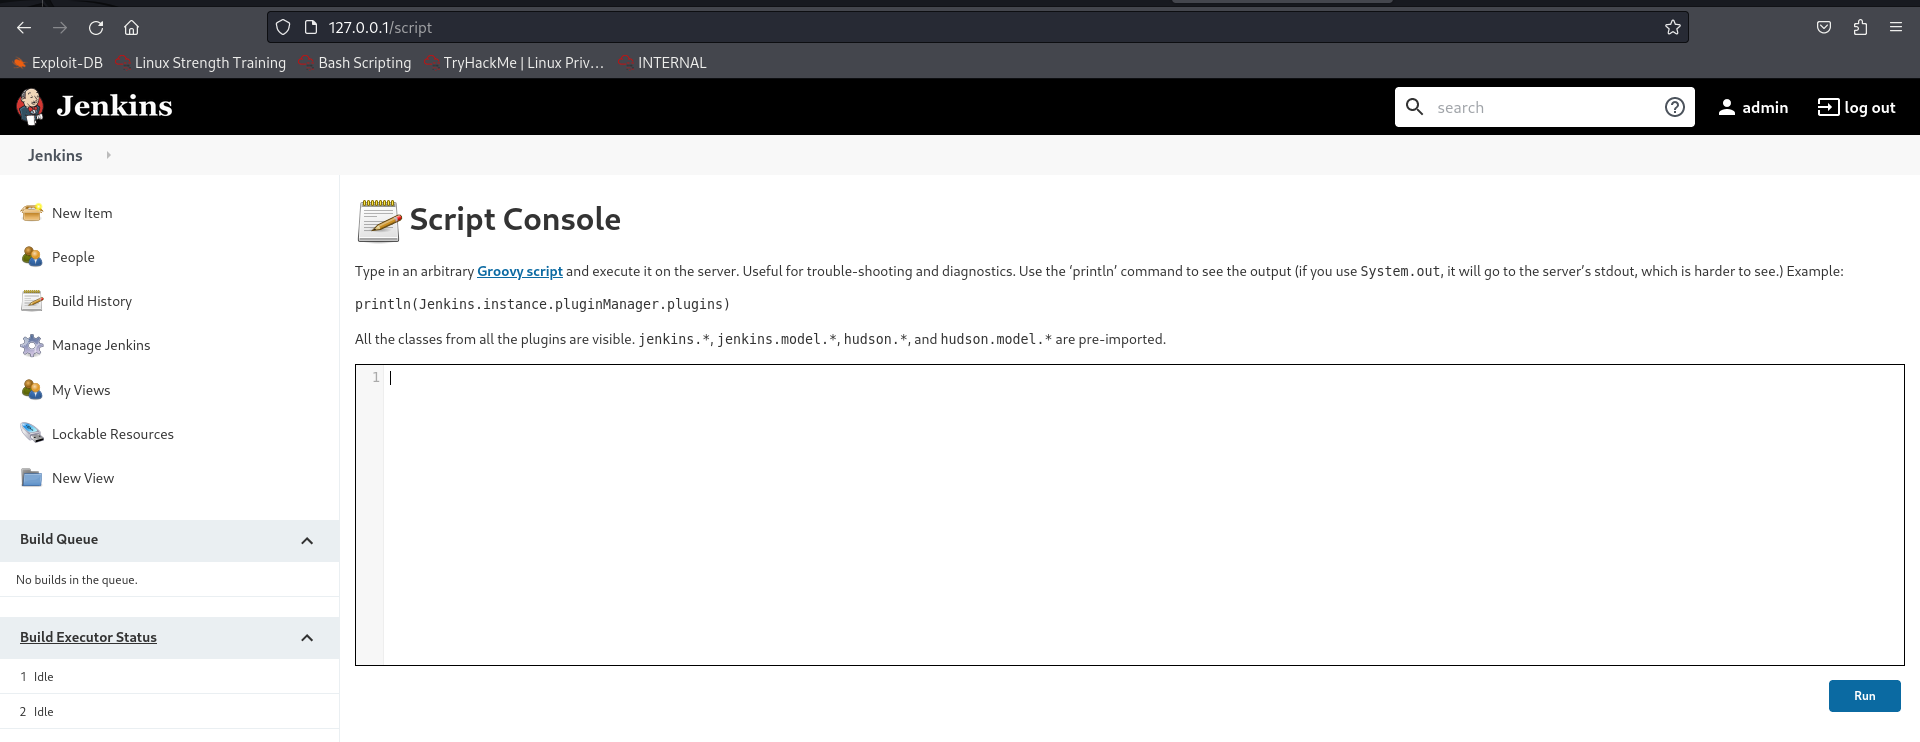Click the Build History notepad icon
The image size is (1920, 742).
32,301
